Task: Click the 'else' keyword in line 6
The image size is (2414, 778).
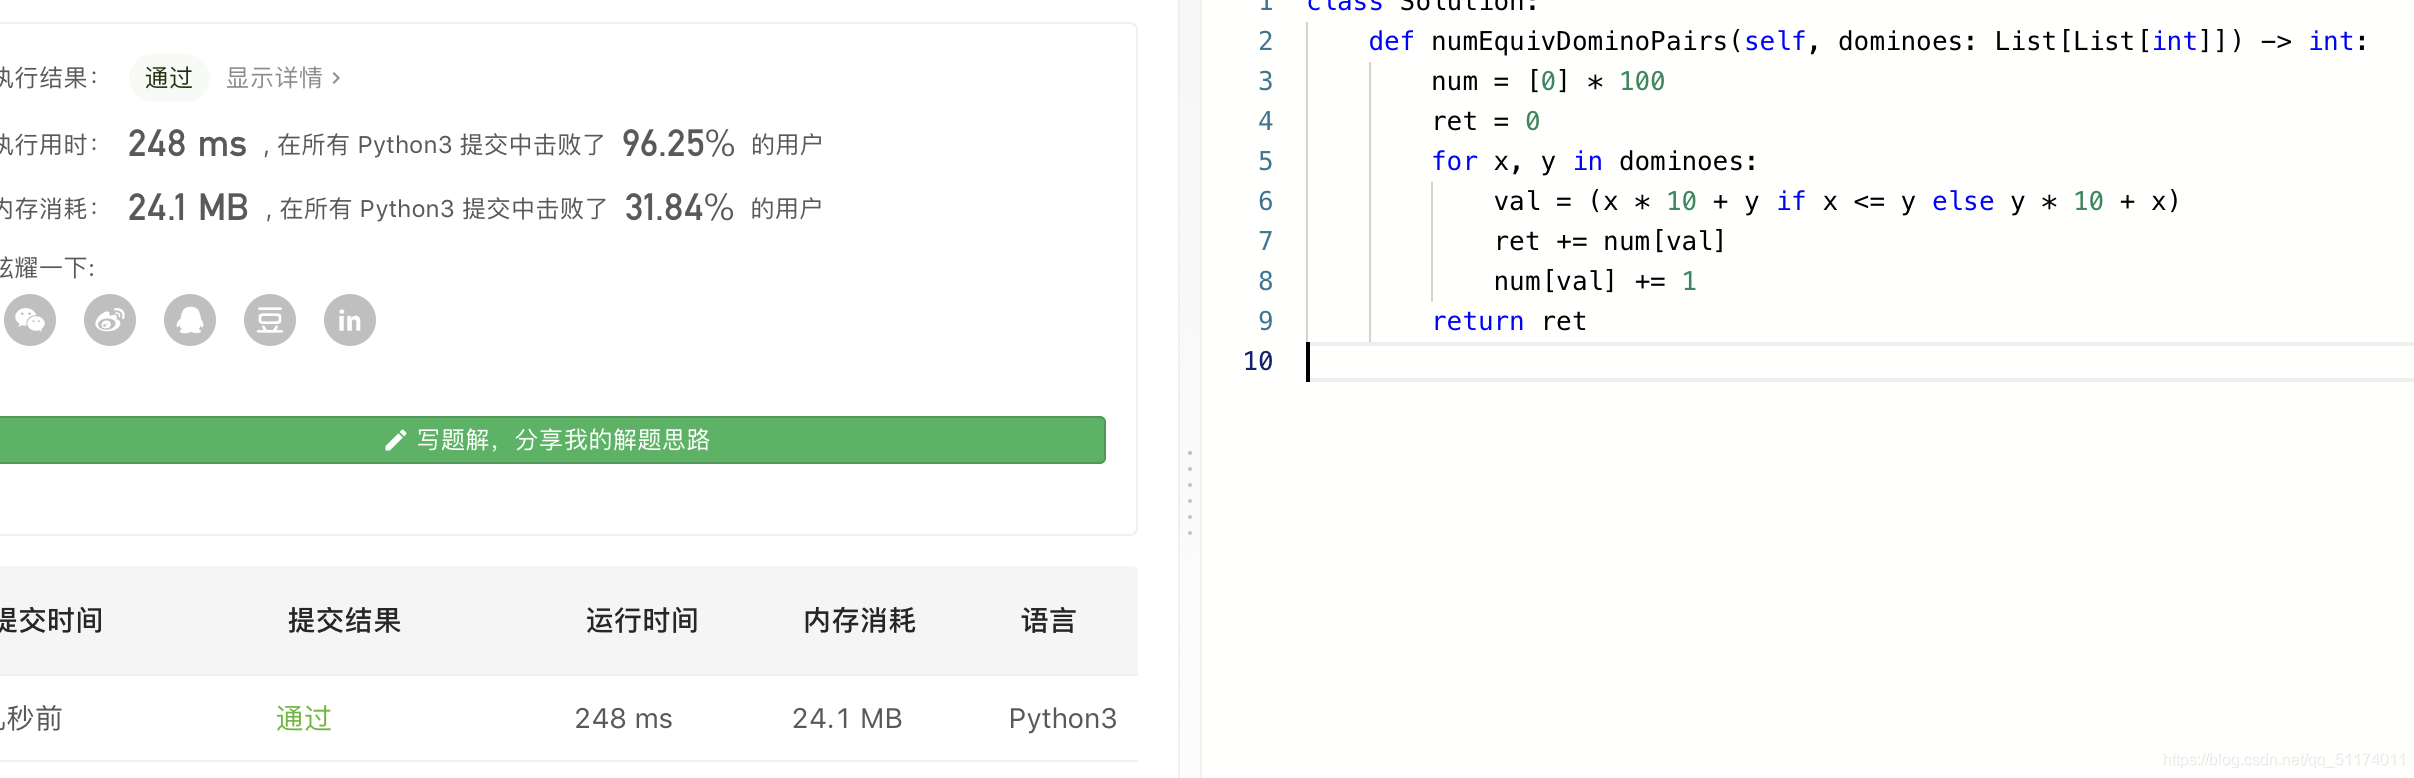Action: [1963, 201]
